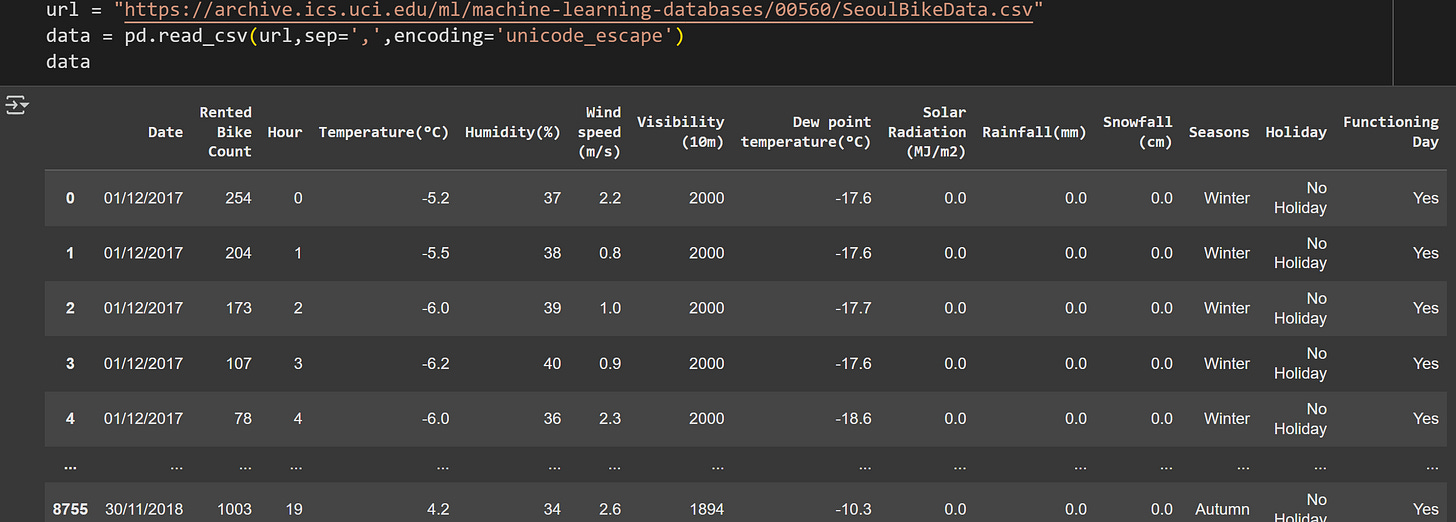Click the Rented Bike Count column header
The width and height of the screenshot is (1456, 522).
(225, 132)
